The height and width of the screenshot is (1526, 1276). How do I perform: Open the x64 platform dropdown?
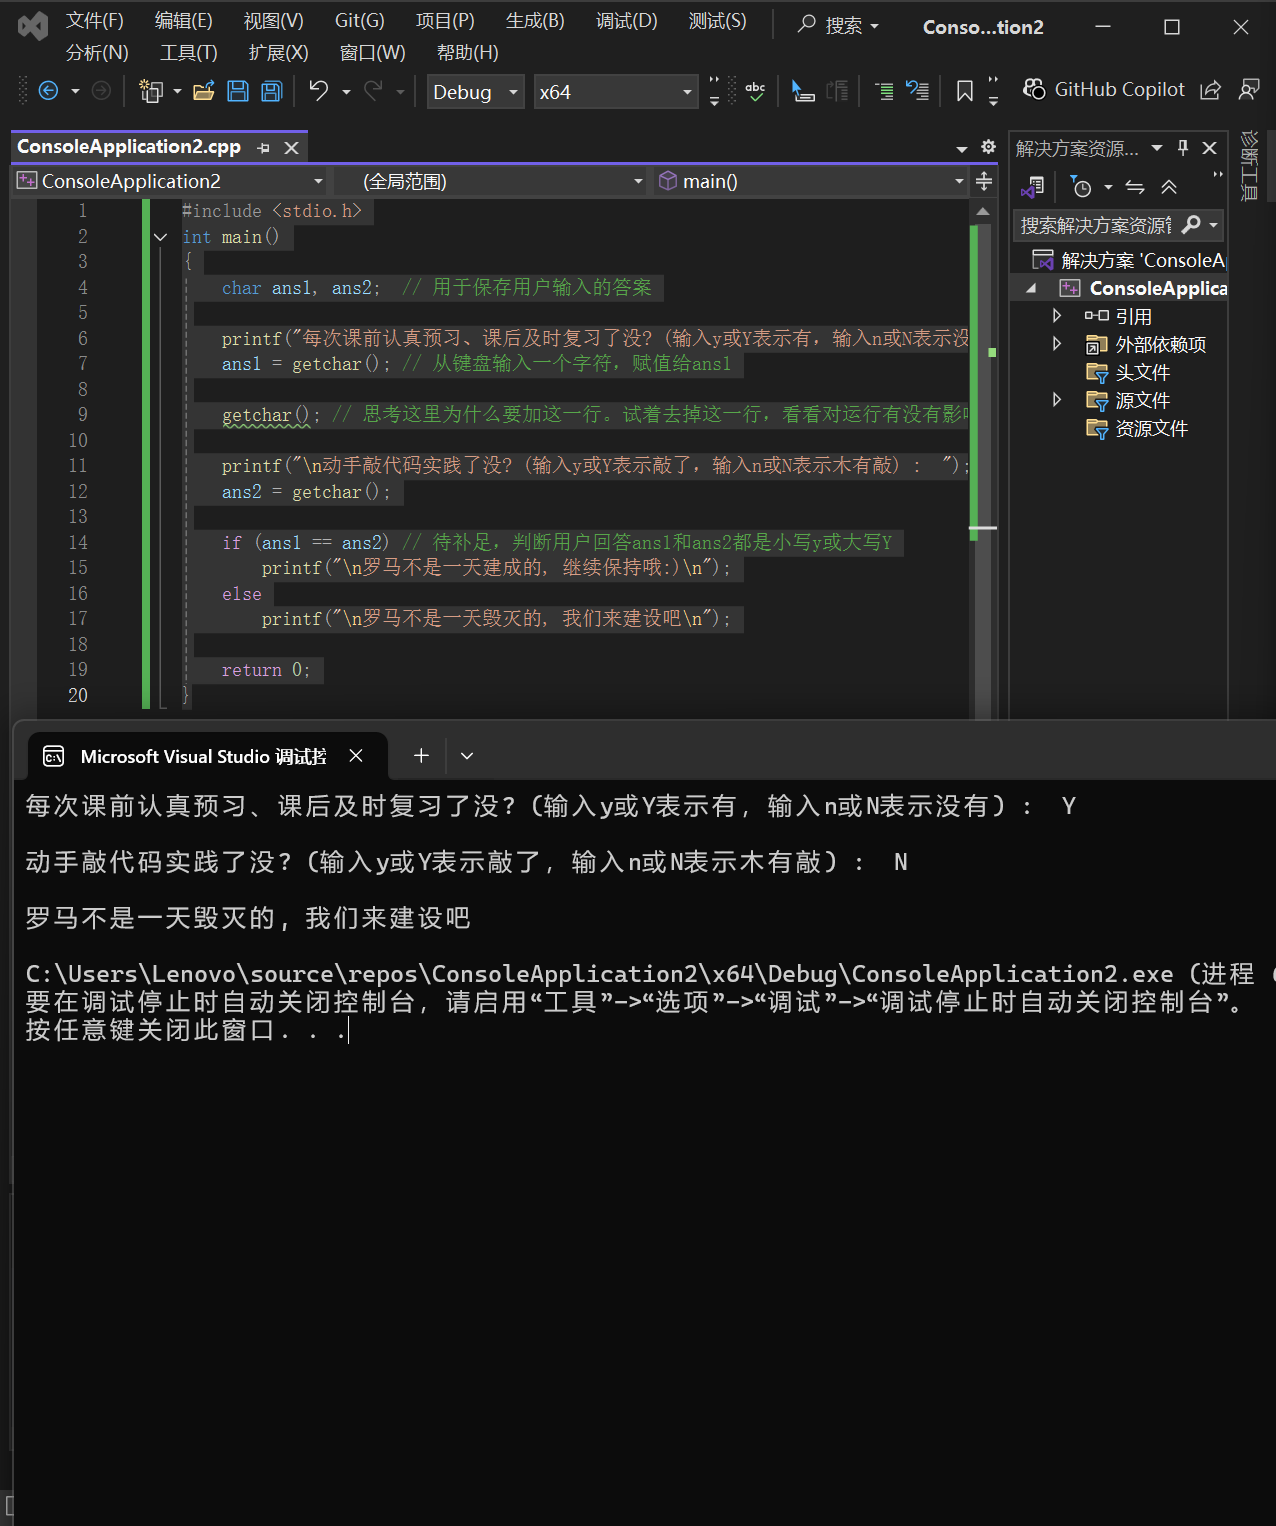point(616,92)
